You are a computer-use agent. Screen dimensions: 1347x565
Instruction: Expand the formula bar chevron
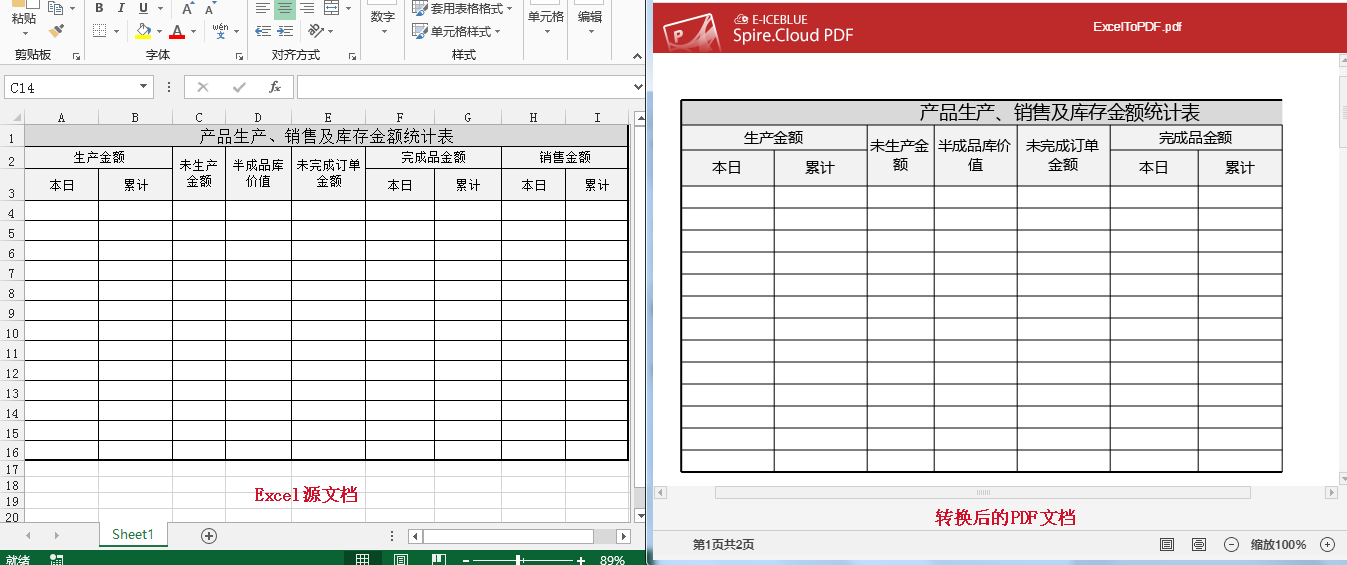(638, 88)
